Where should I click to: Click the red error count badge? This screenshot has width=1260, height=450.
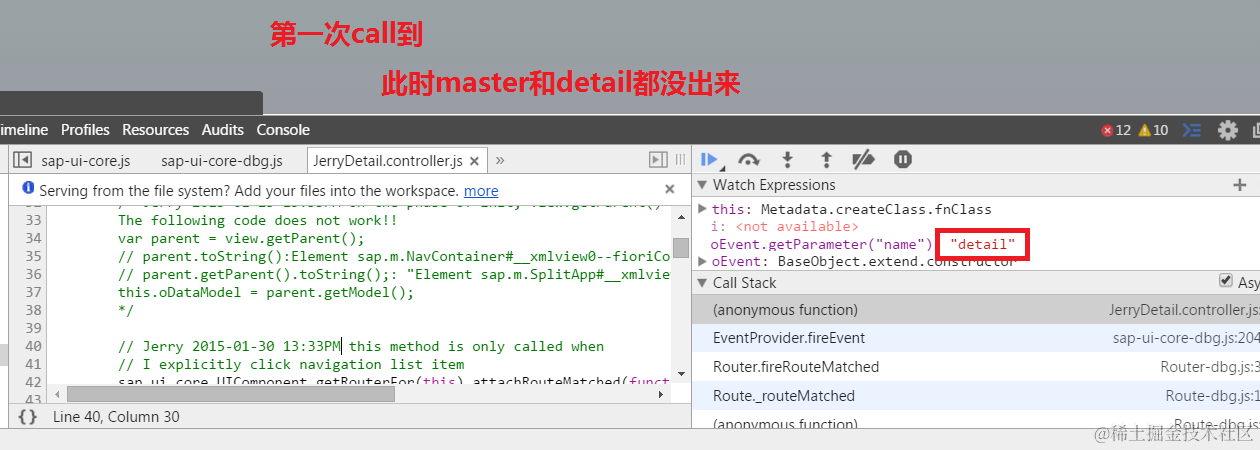pyautogui.click(x=1116, y=130)
